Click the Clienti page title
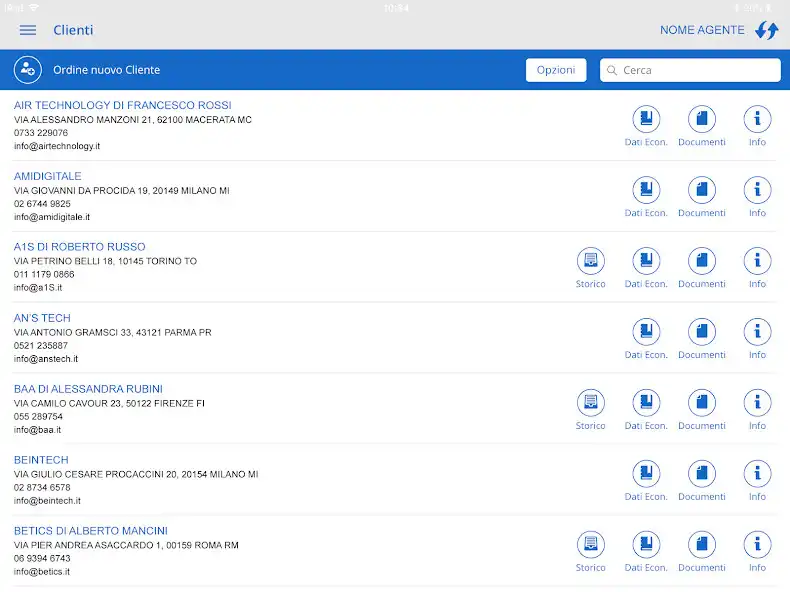The image size is (790, 592). coord(73,30)
